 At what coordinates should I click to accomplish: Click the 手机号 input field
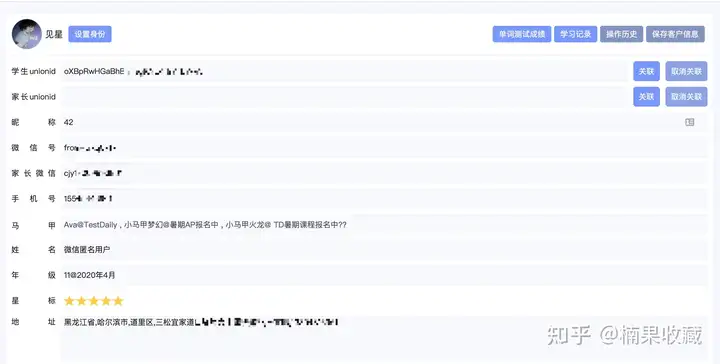(384, 199)
